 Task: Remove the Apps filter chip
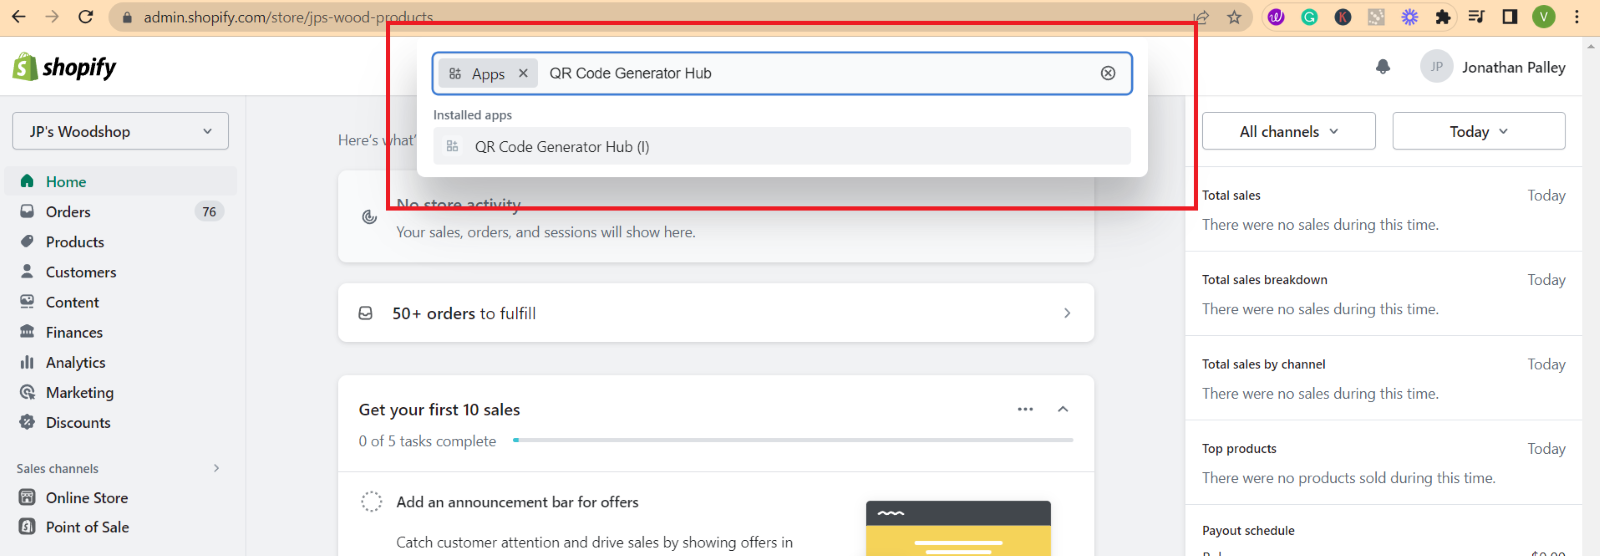(x=523, y=73)
